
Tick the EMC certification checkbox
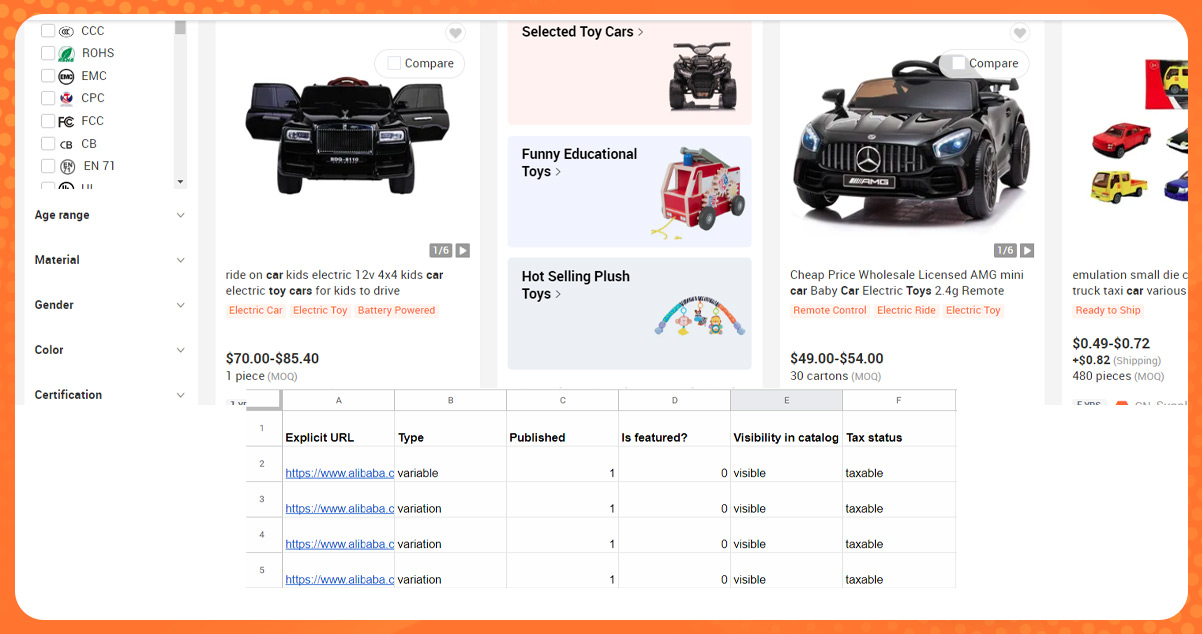click(48, 76)
